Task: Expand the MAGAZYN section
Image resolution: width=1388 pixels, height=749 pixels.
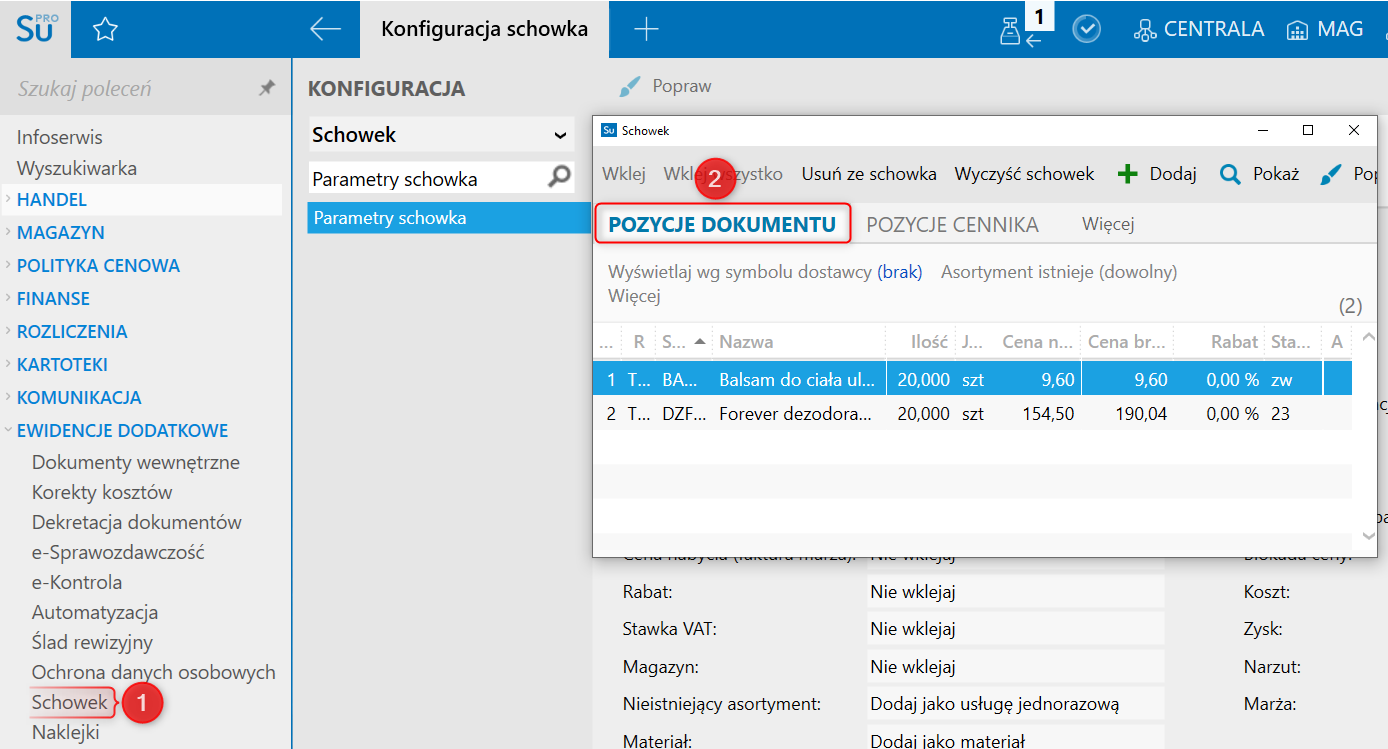Action: tap(8, 232)
